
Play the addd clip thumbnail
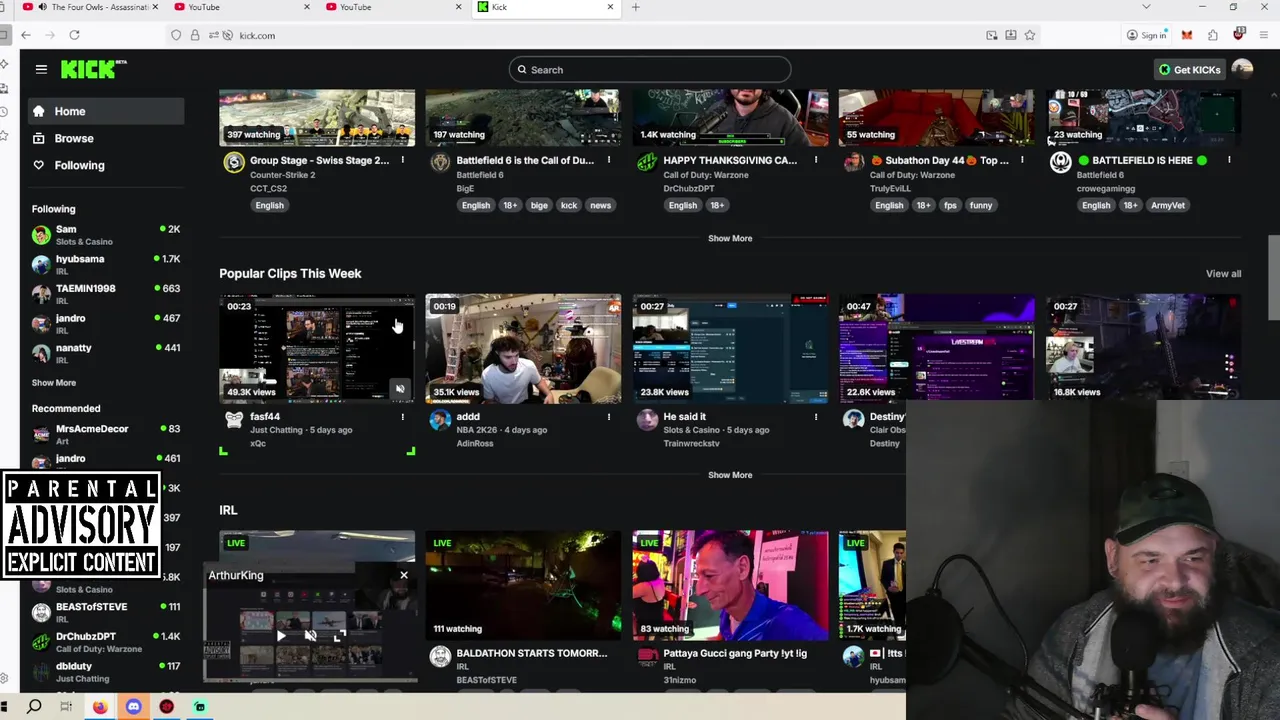click(x=523, y=348)
